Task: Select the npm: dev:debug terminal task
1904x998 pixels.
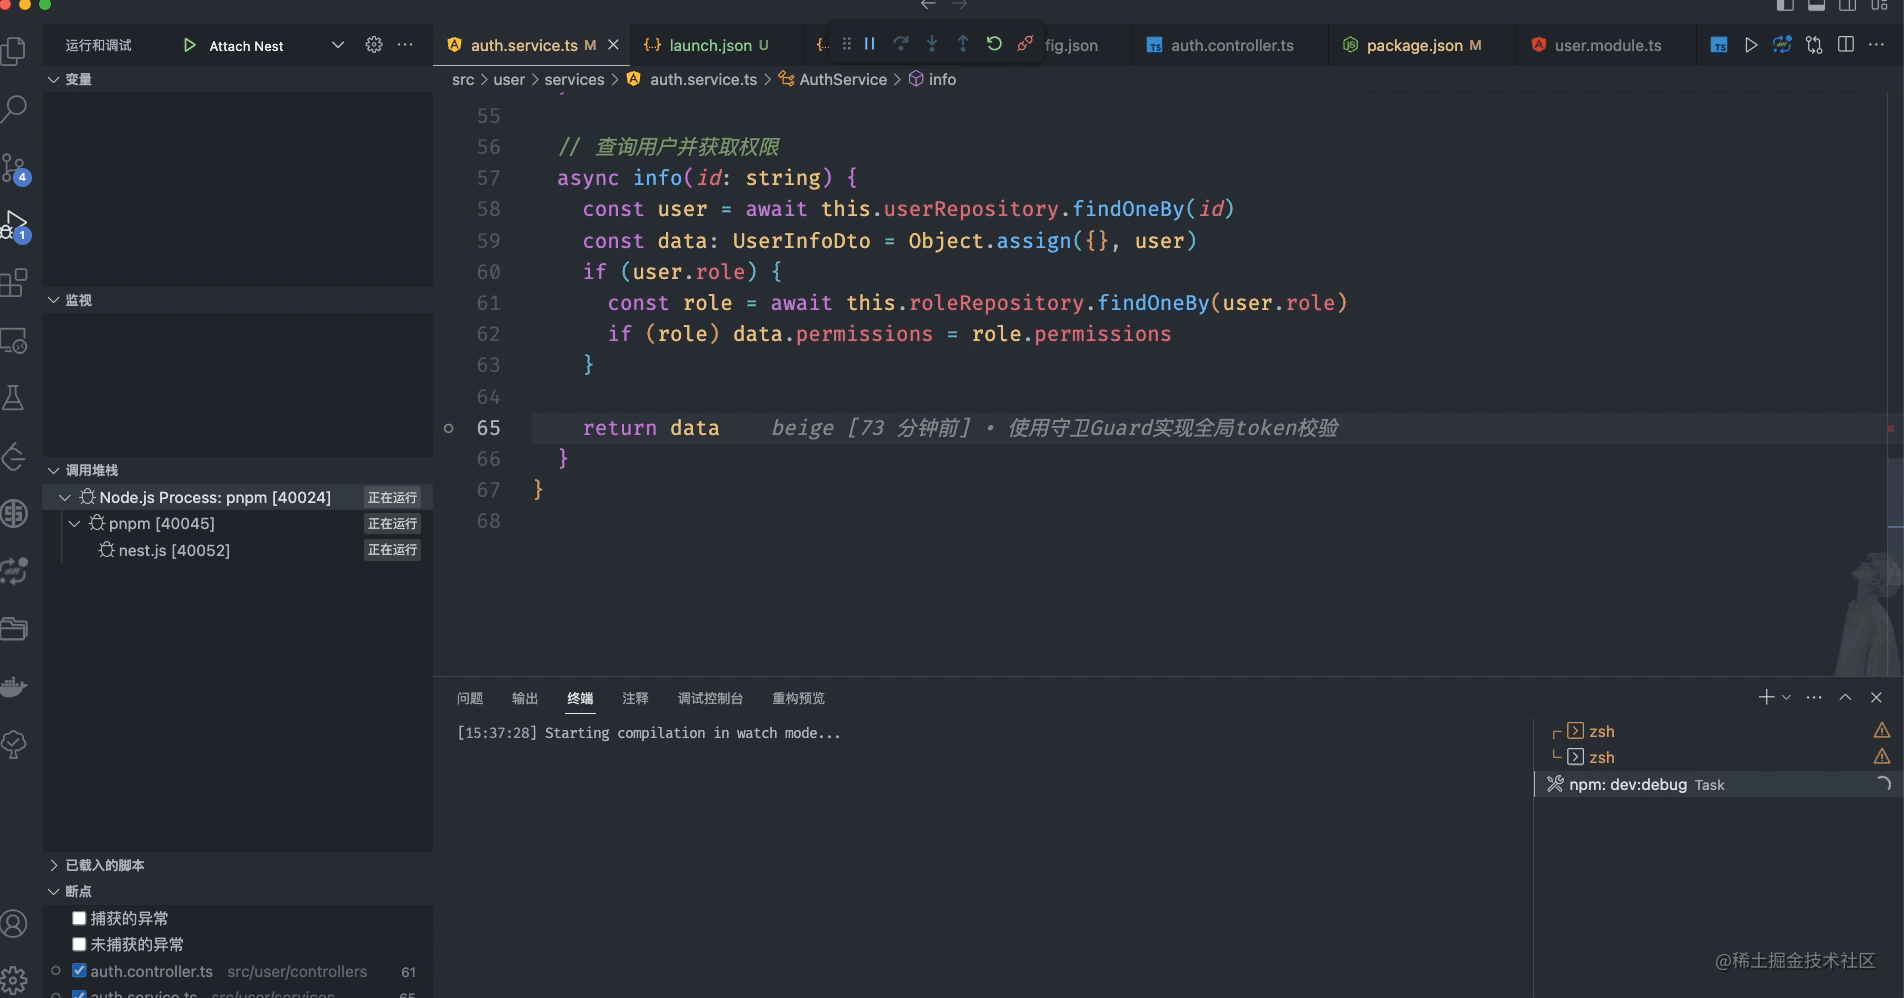Action: click(1627, 785)
